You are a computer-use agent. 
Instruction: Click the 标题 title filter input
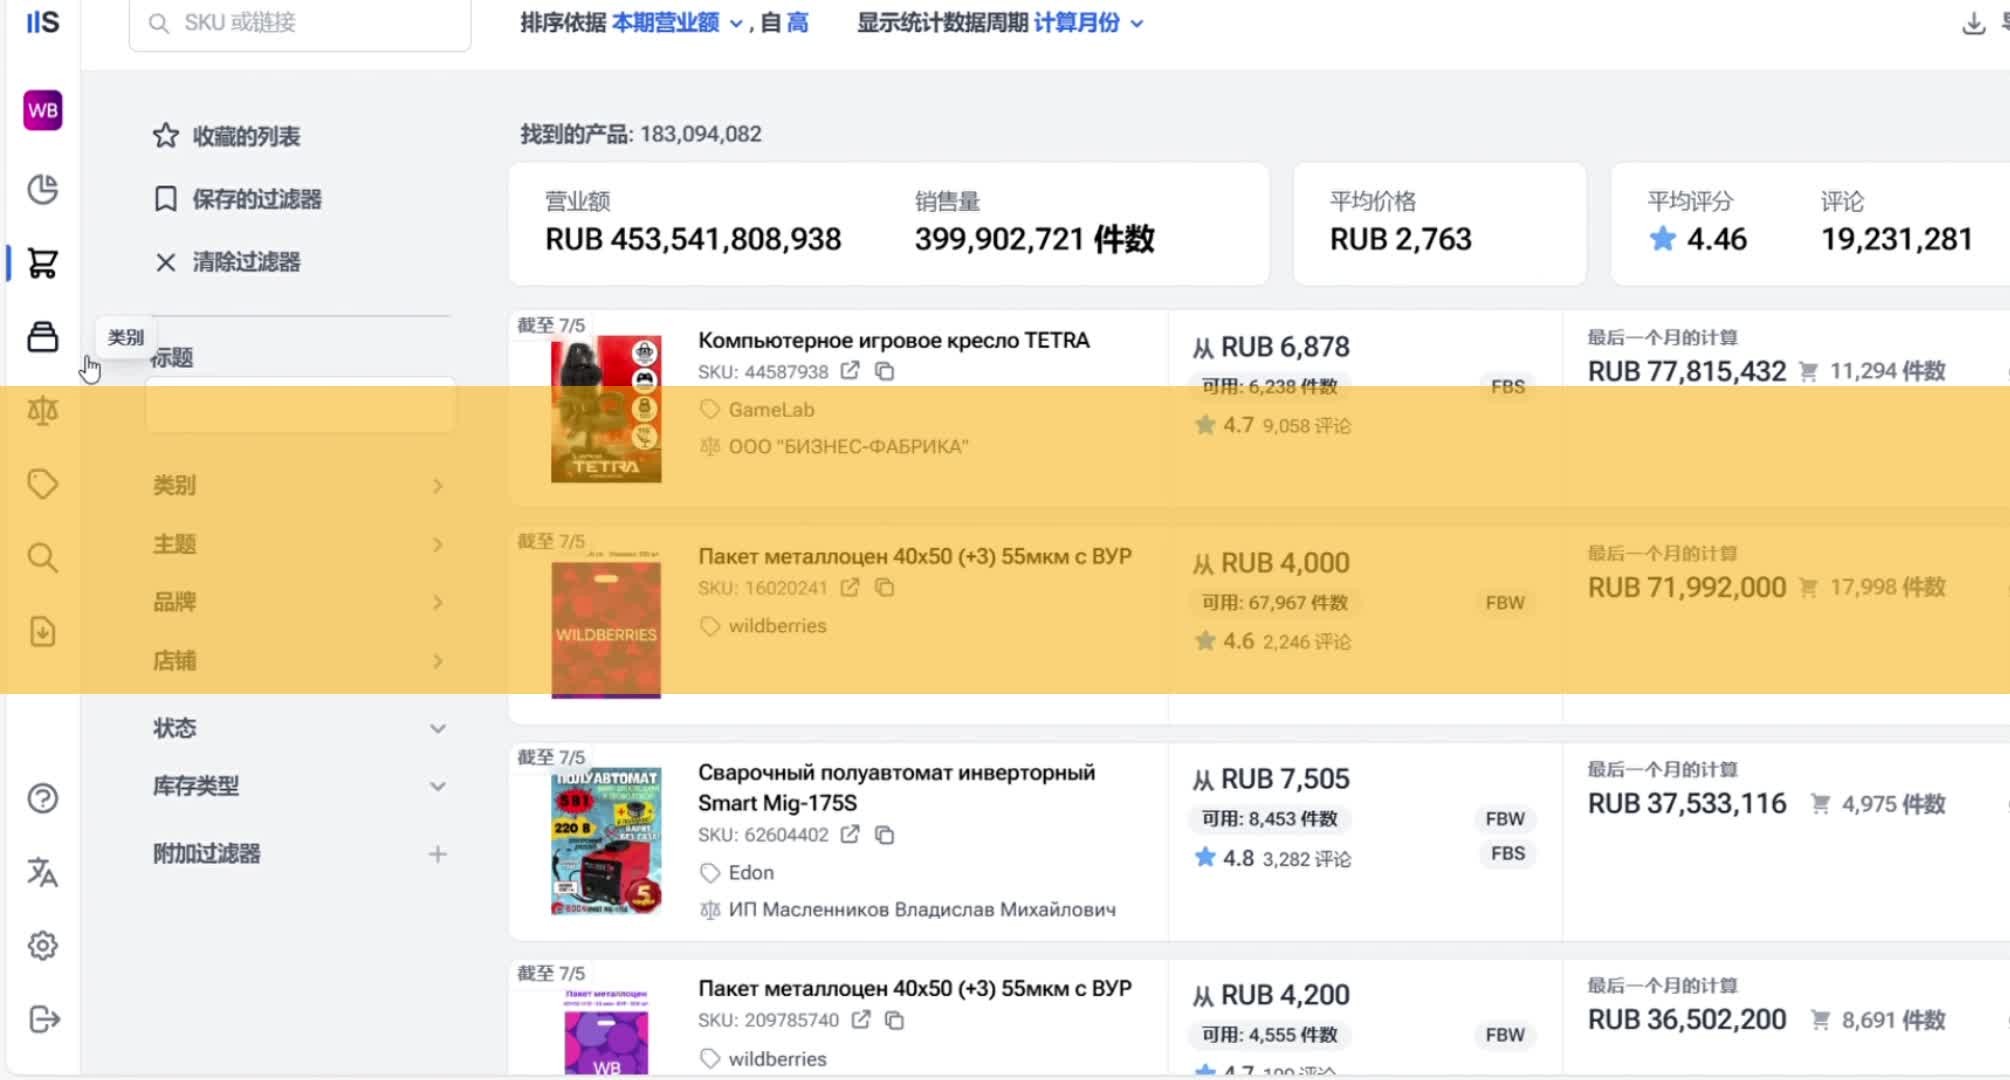pyautogui.click(x=301, y=405)
